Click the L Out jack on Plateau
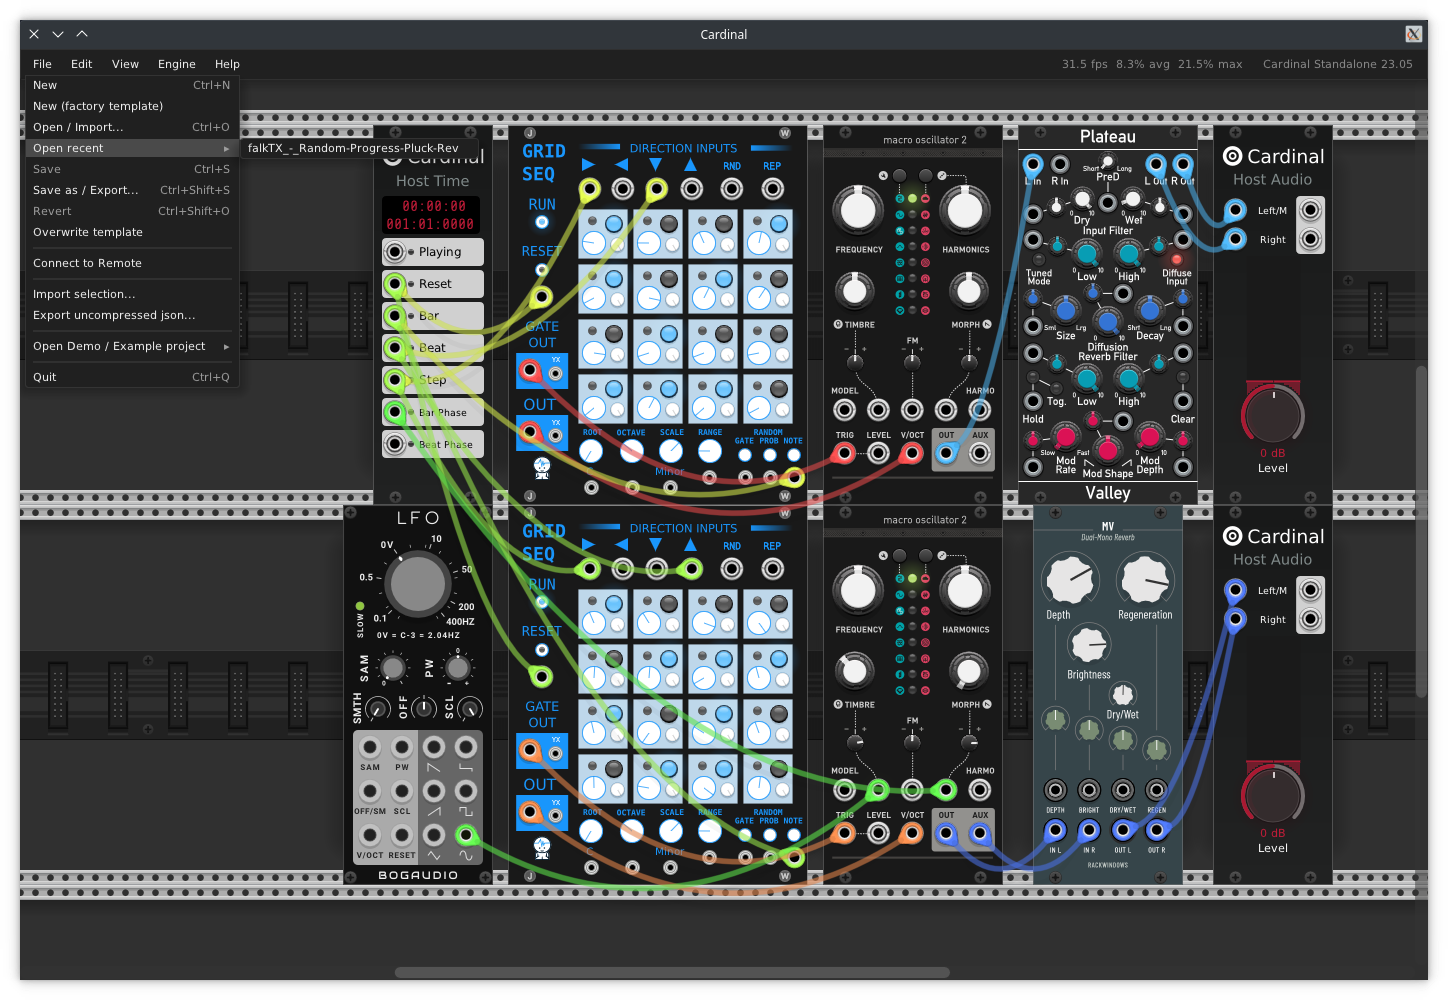 1156,164
